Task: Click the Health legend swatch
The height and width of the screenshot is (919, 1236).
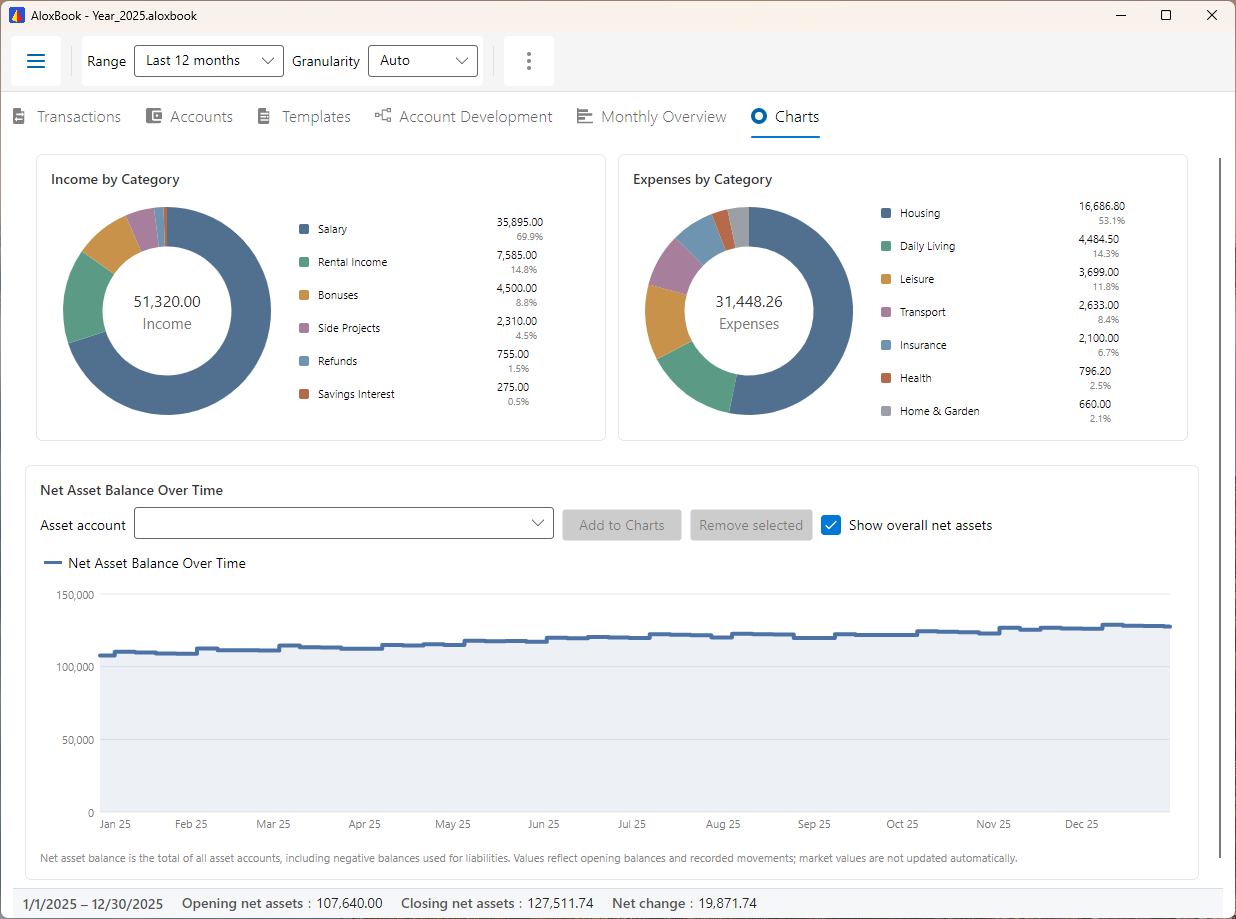Action: click(x=886, y=378)
